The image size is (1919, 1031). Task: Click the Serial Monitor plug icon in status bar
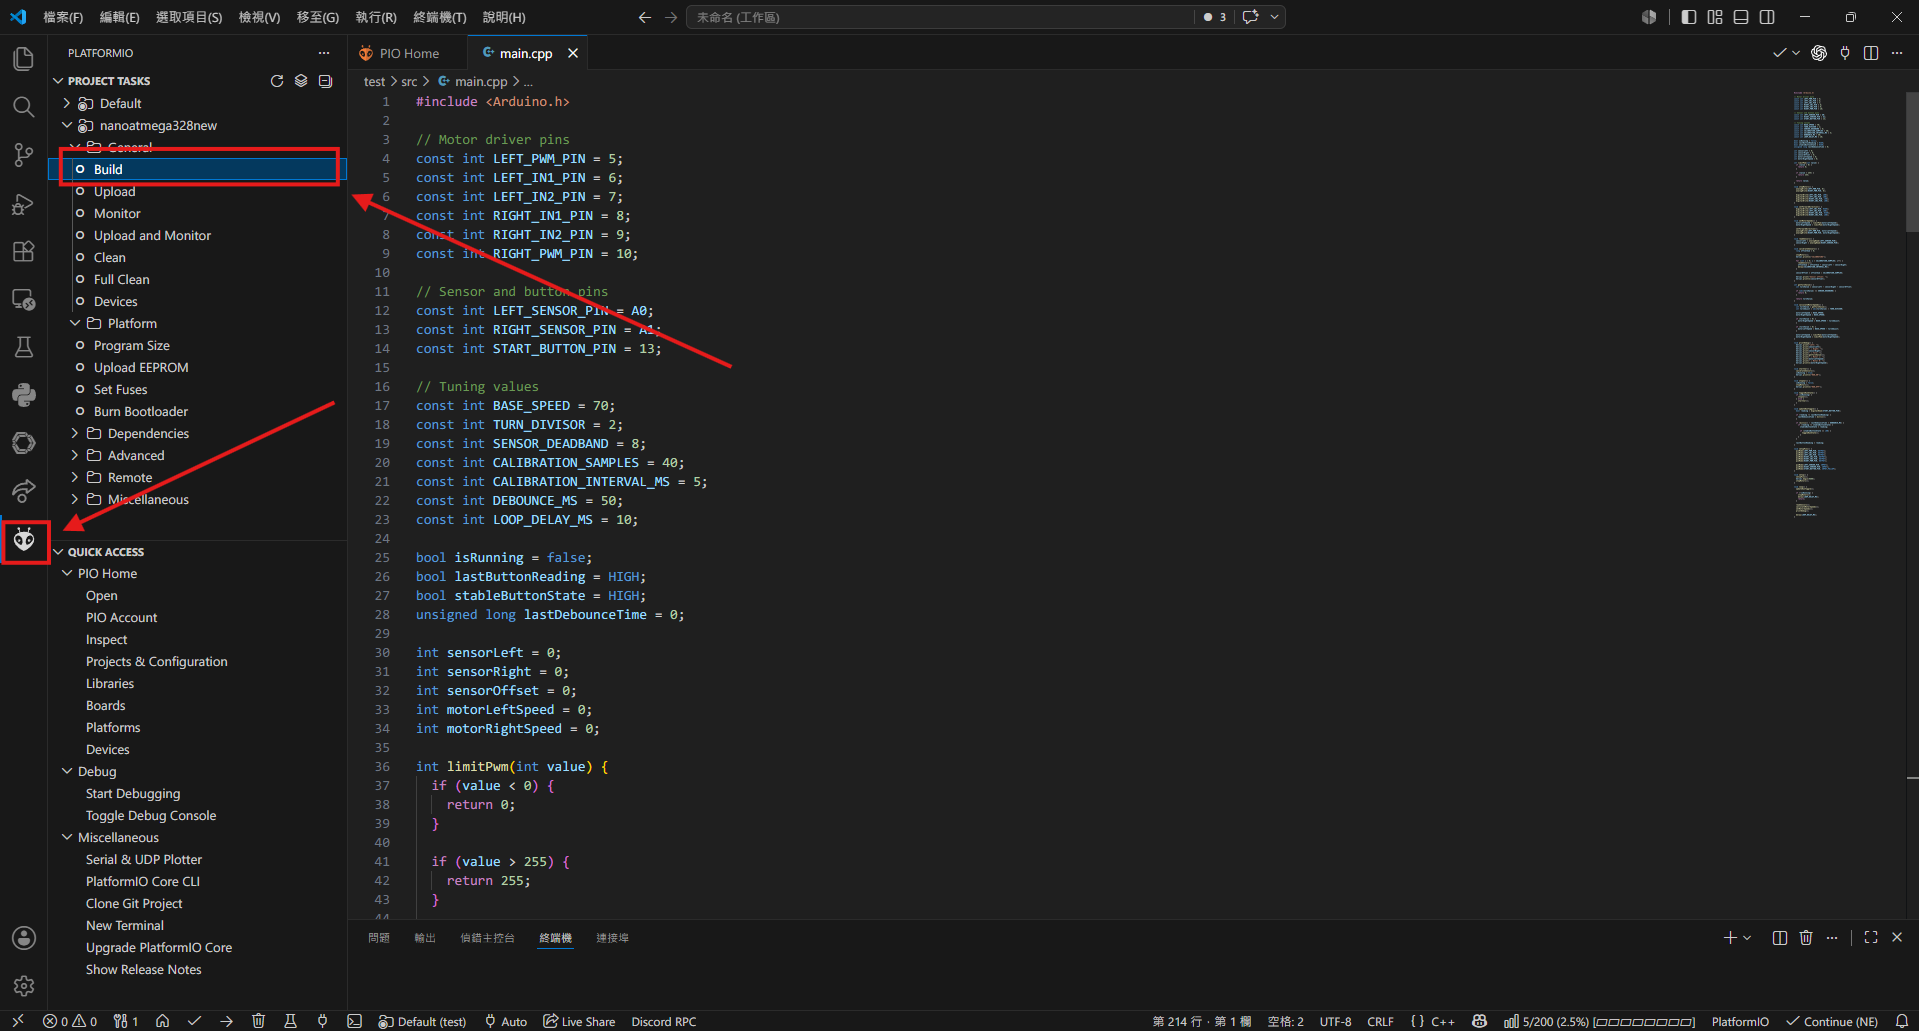point(322,1021)
